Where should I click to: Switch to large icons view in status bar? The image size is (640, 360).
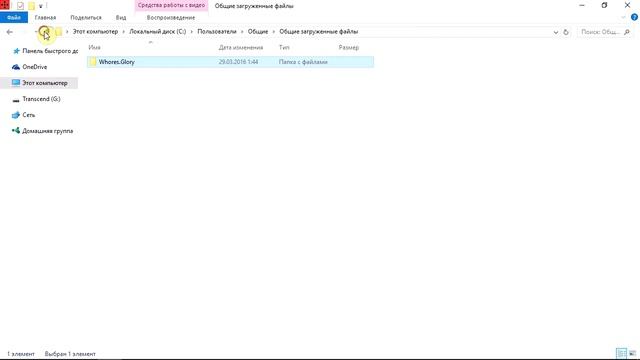click(x=632, y=353)
